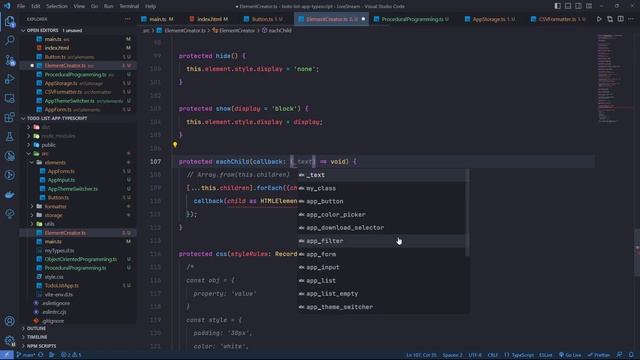640x360 pixels.
Task: Open the notifications bell in status bar
Action: pos(631,355)
